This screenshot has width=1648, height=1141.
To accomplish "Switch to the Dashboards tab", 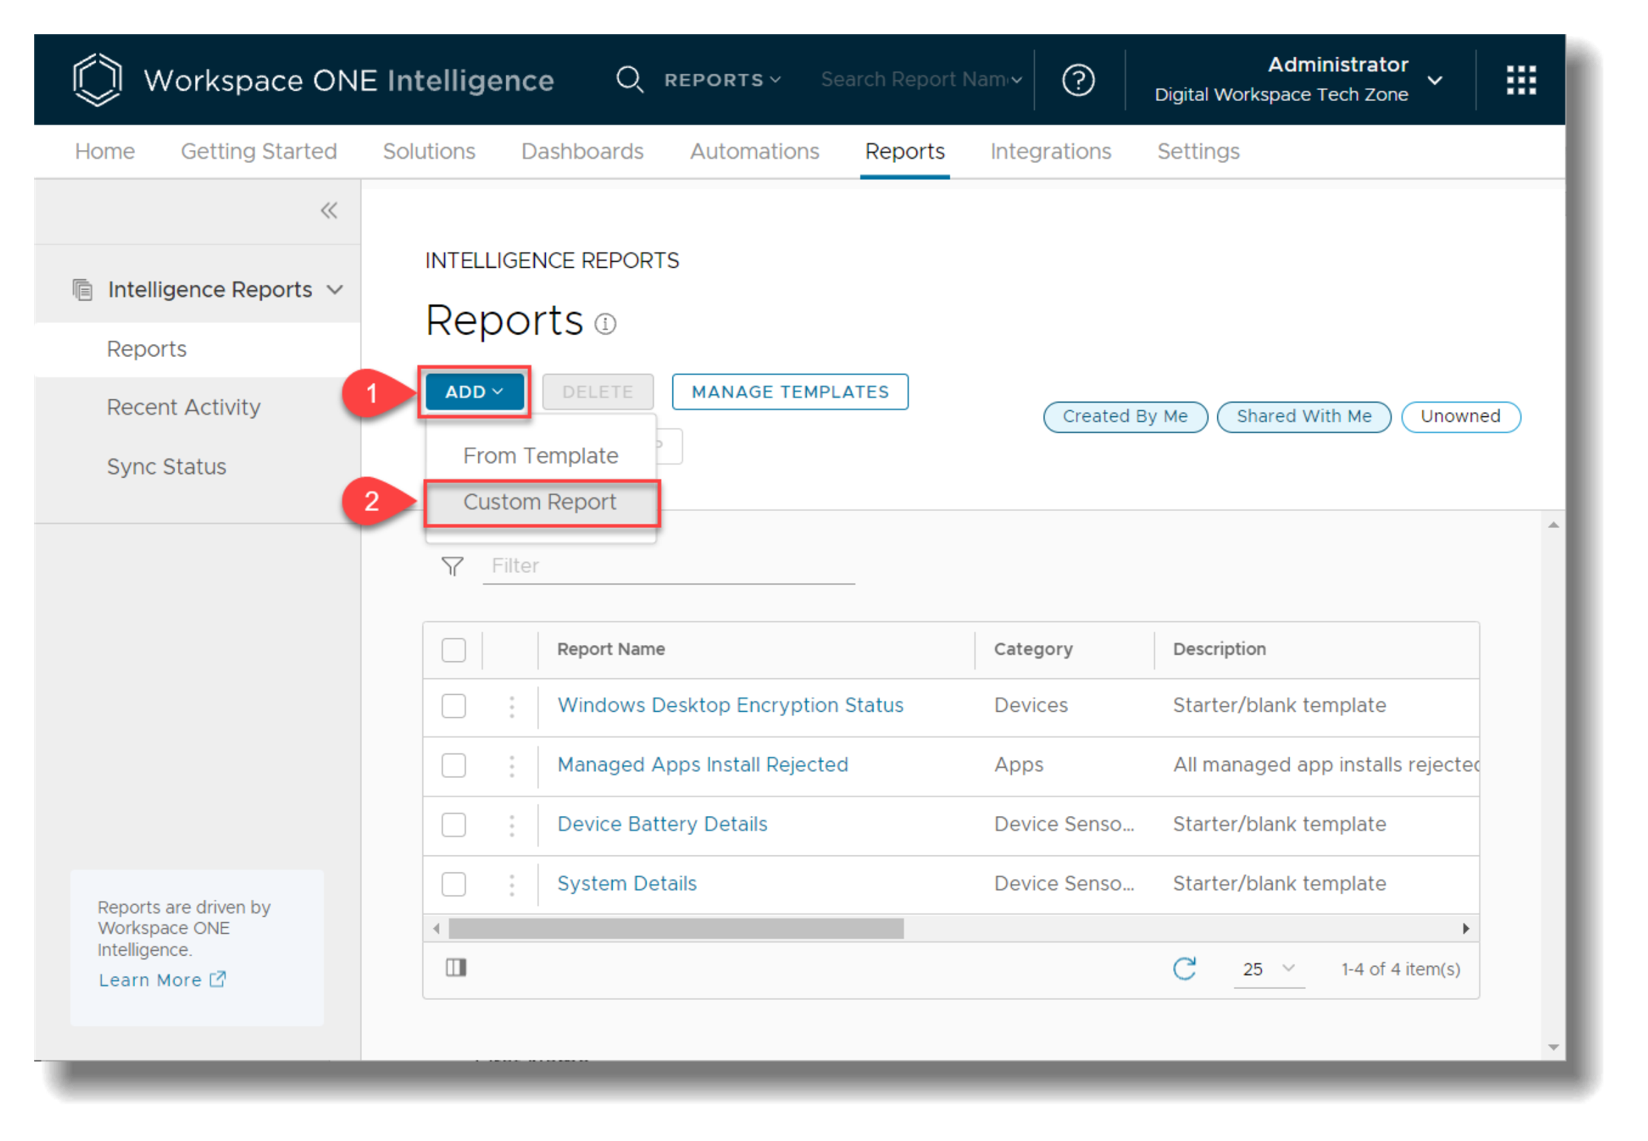I will tap(582, 151).
